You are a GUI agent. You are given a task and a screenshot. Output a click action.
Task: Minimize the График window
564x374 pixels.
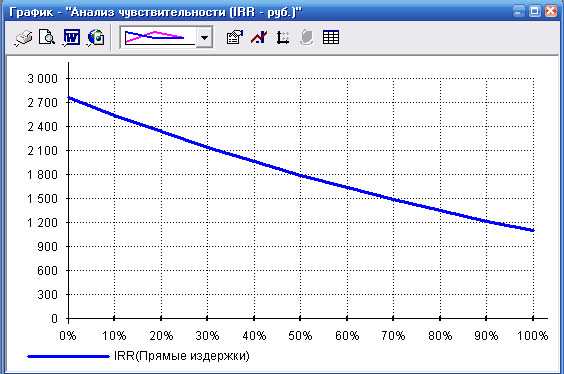click(x=518, y=12)
